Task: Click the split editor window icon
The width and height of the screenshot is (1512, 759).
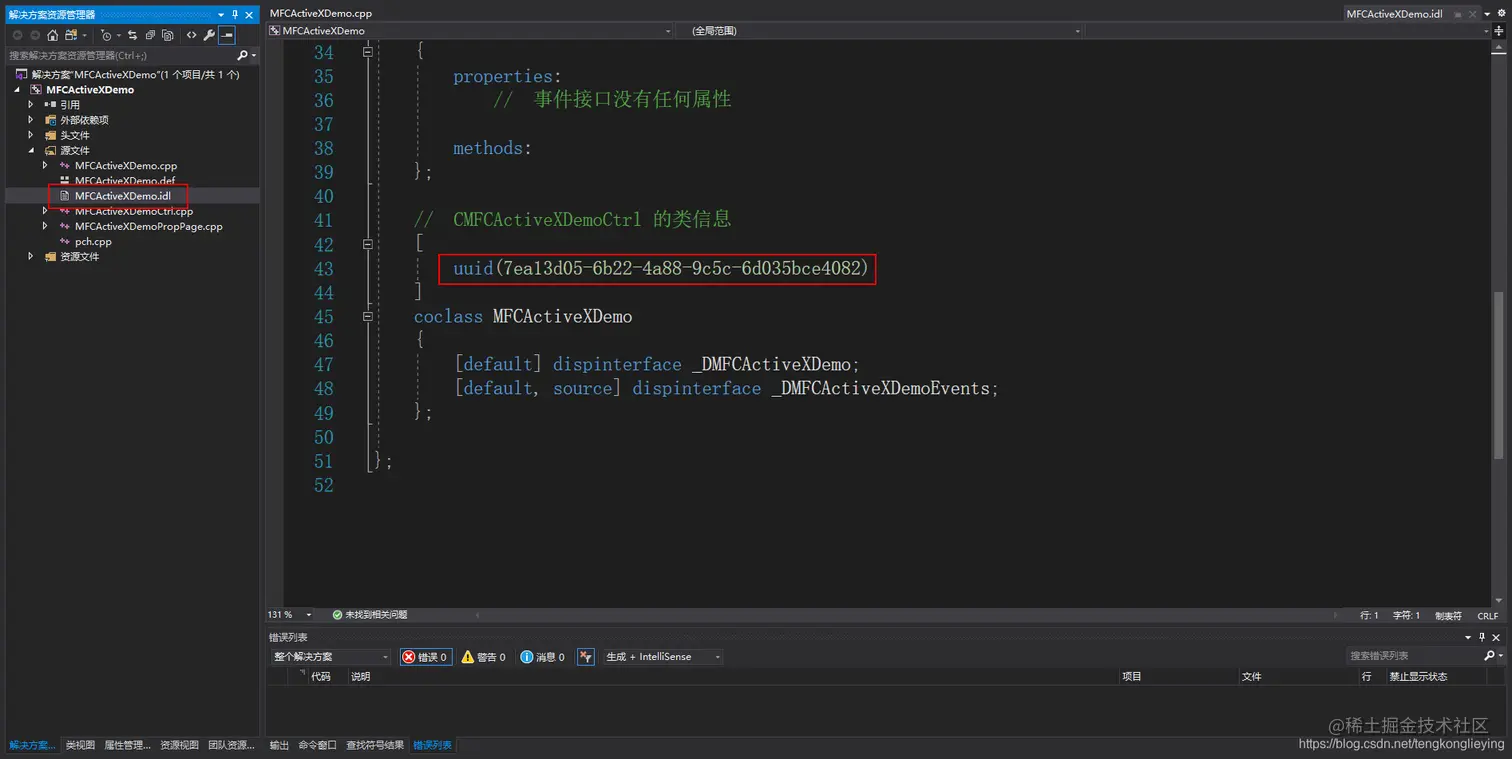Action: 1499,31
